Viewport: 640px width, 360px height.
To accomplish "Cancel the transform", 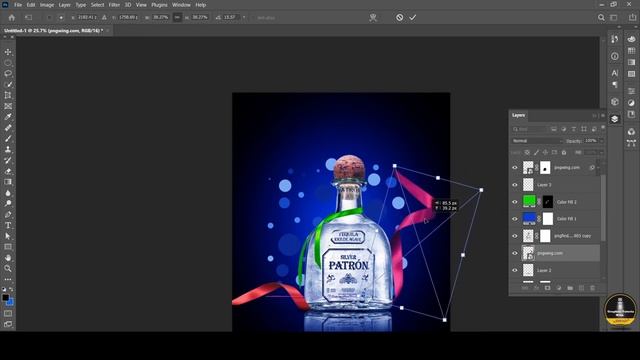I will pyautogui.click(x=400, y=18).
